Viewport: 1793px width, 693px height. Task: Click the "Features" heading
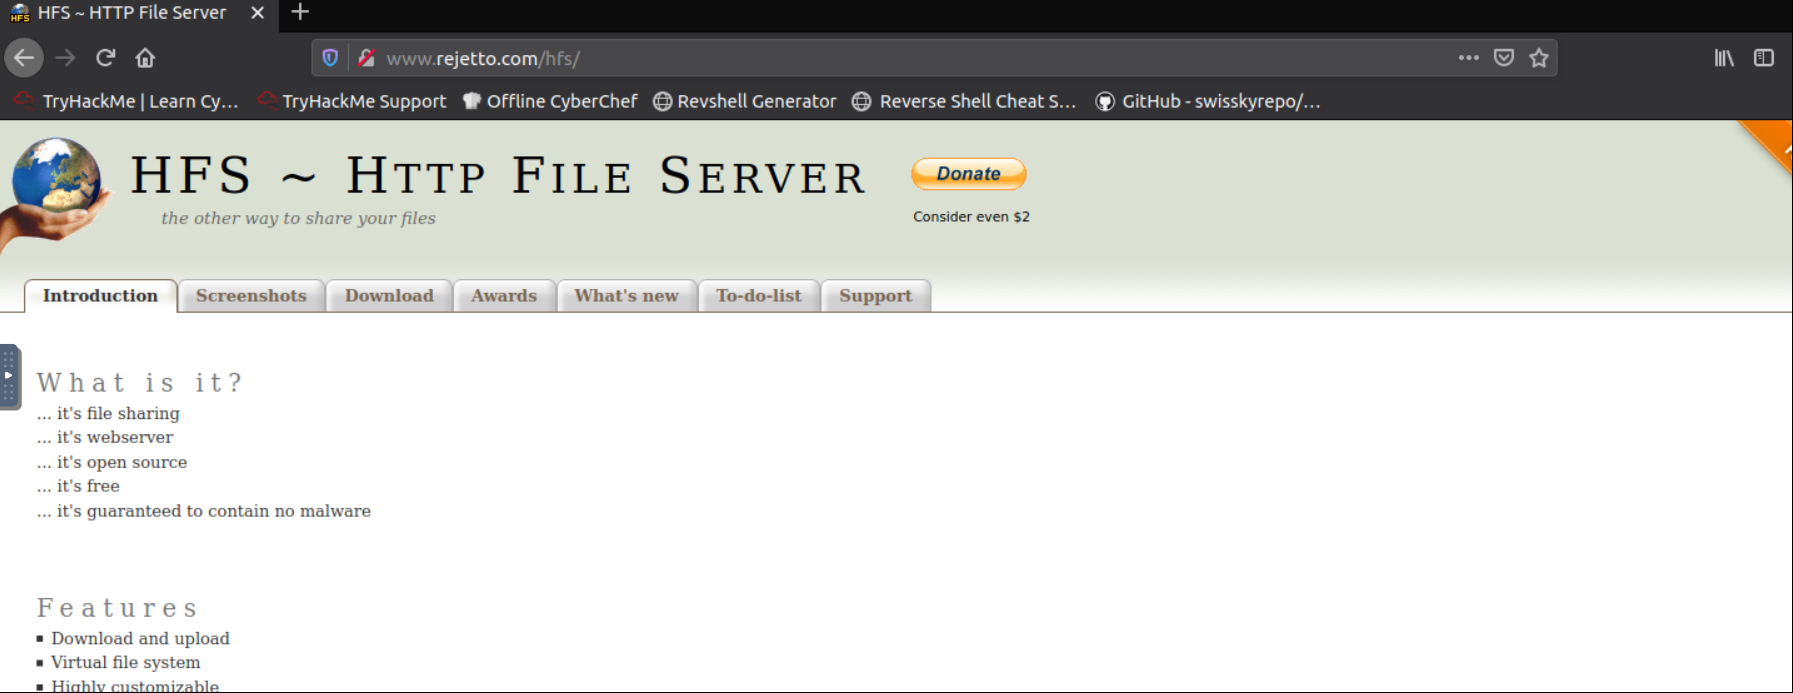(x=117, y=608)
